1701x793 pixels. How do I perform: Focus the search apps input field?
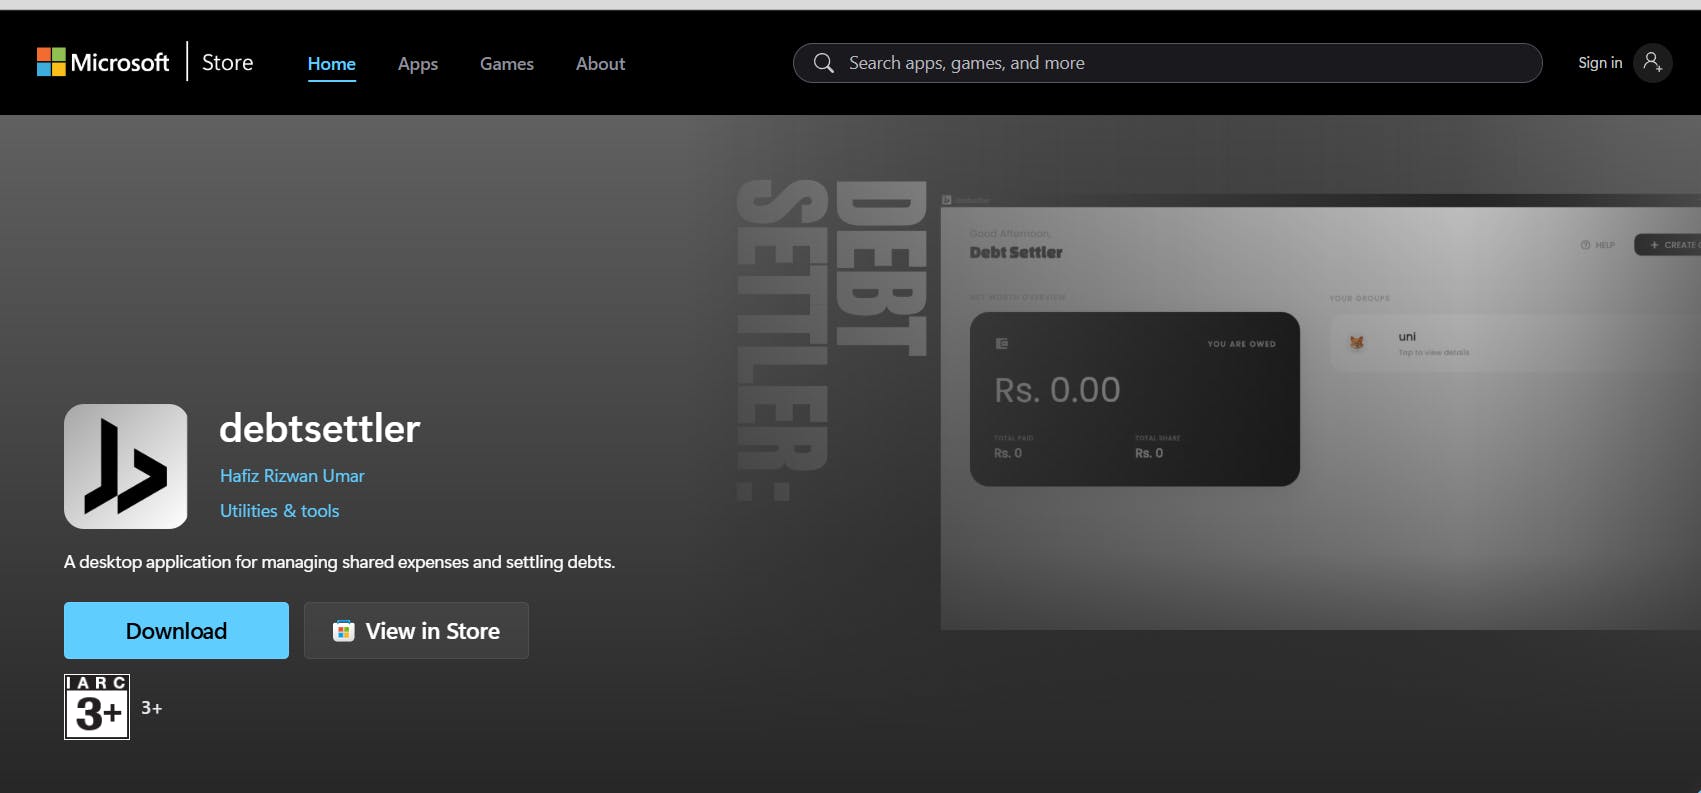click(1167, 63)
